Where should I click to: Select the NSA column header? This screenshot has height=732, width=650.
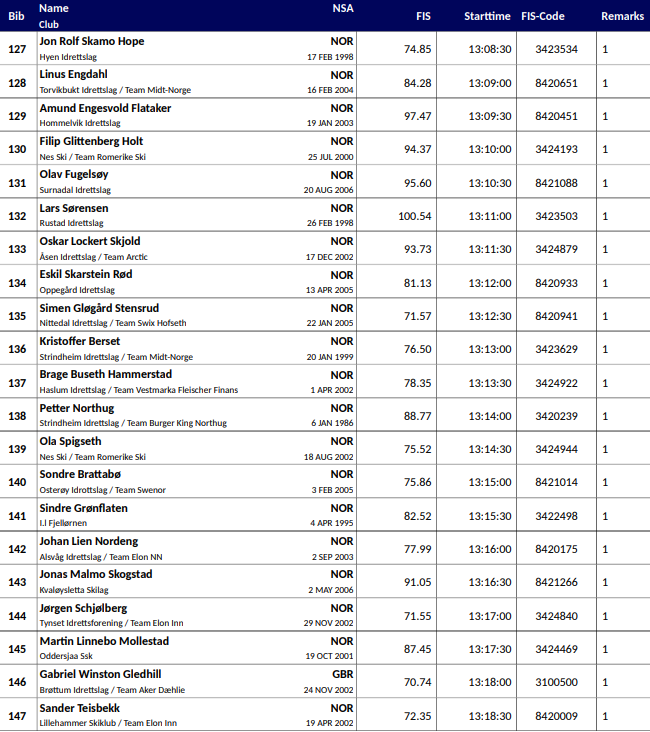(x=343, y=8)
